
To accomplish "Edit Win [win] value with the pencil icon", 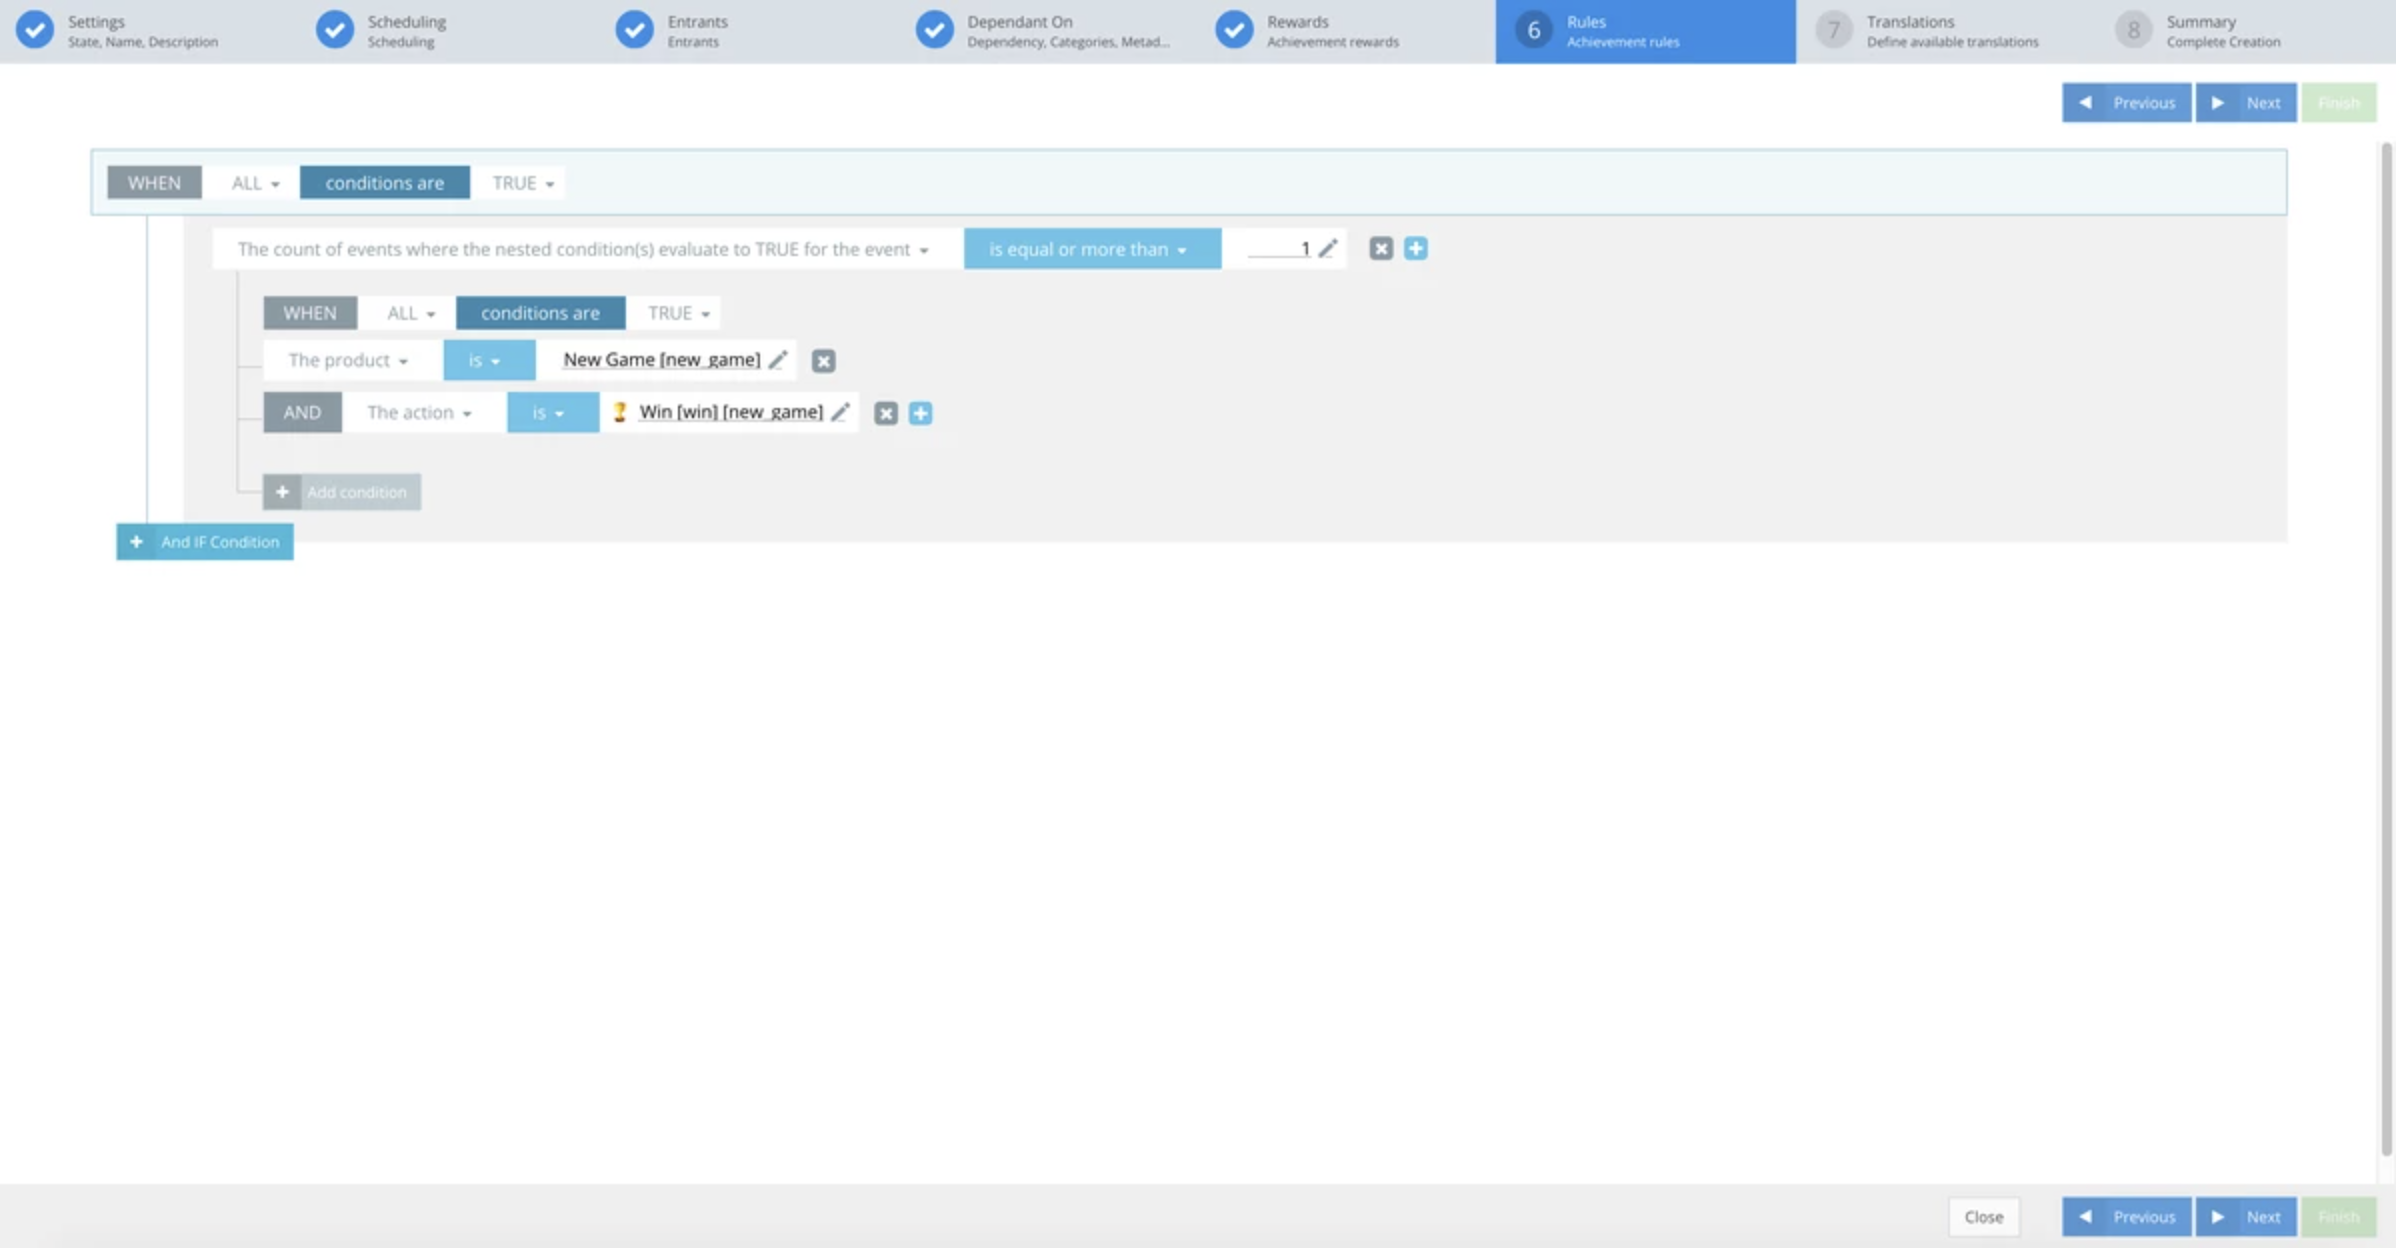I will [x=840, y=411].
